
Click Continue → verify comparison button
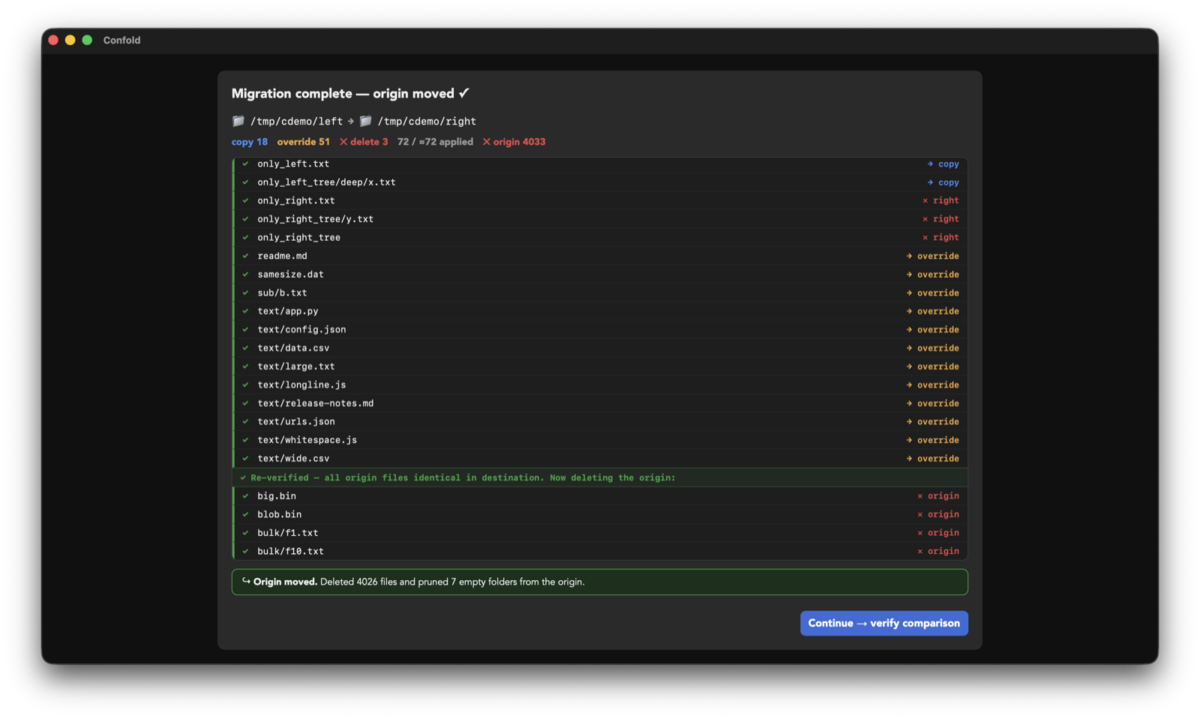coord(884,623)
